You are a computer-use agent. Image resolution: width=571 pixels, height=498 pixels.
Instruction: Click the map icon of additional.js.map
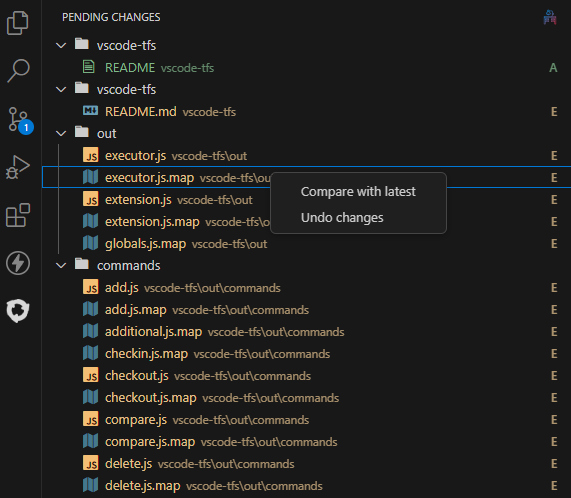tap(90, 331)
